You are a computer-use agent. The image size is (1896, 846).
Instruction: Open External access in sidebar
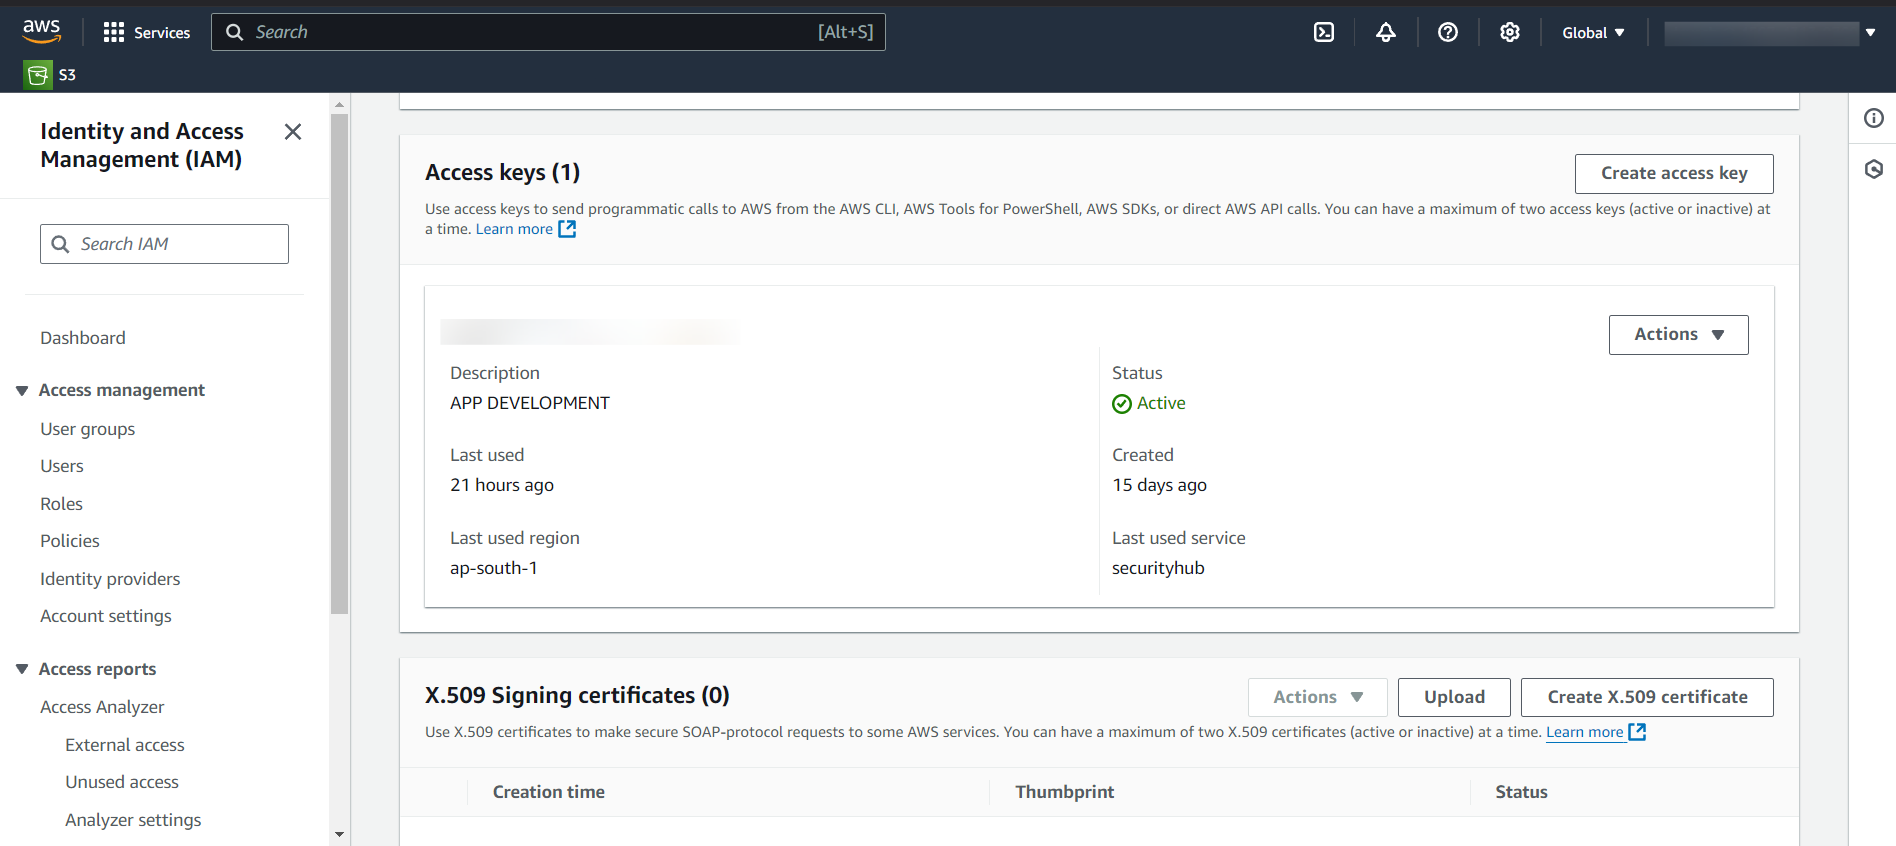point(125,745)
